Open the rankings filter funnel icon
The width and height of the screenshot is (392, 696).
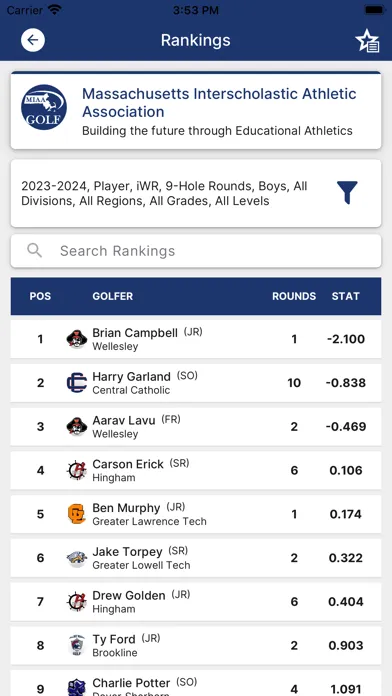tap(347, 193)
